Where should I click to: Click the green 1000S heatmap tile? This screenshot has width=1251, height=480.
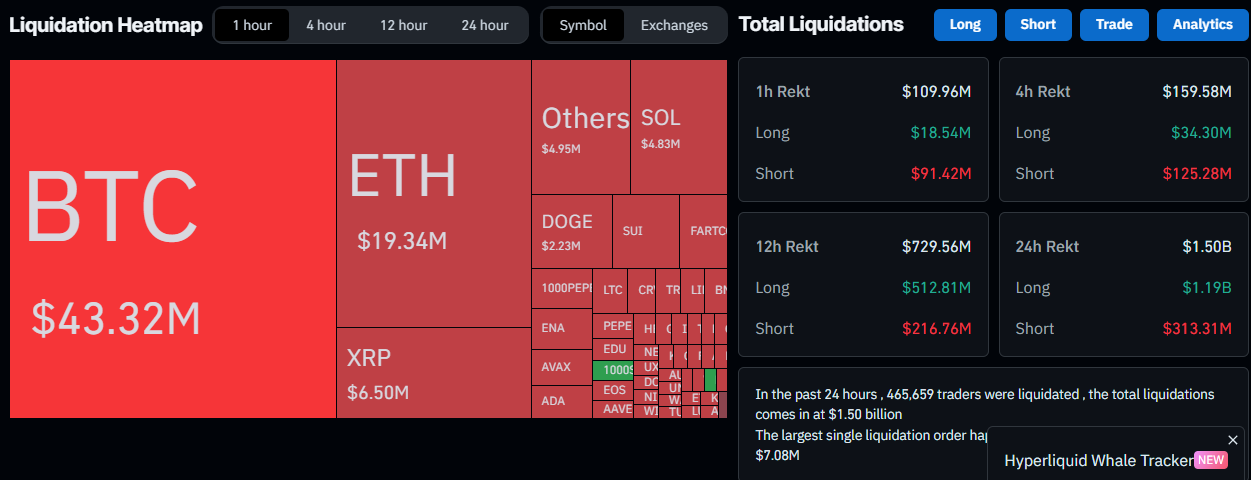coord(612,370)
